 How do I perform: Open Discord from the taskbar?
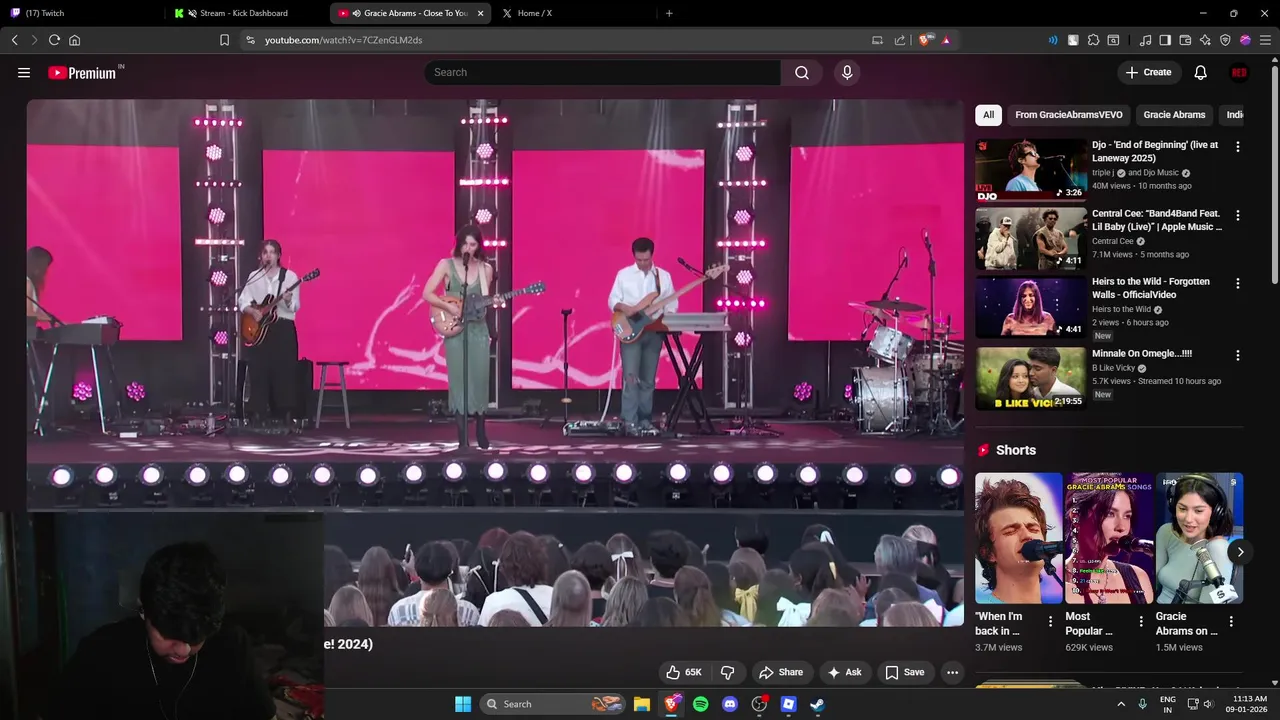[x=729, y=704]
